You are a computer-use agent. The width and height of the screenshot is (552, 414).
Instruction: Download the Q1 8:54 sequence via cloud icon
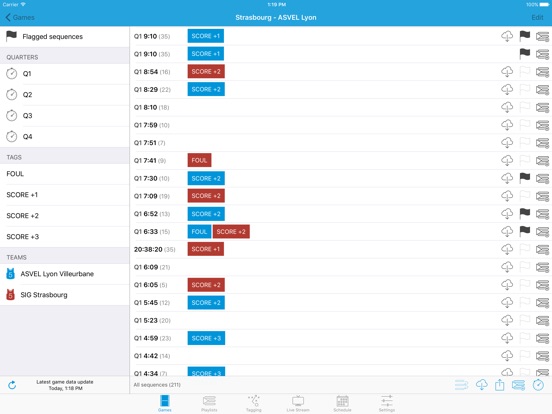[507, 71]
